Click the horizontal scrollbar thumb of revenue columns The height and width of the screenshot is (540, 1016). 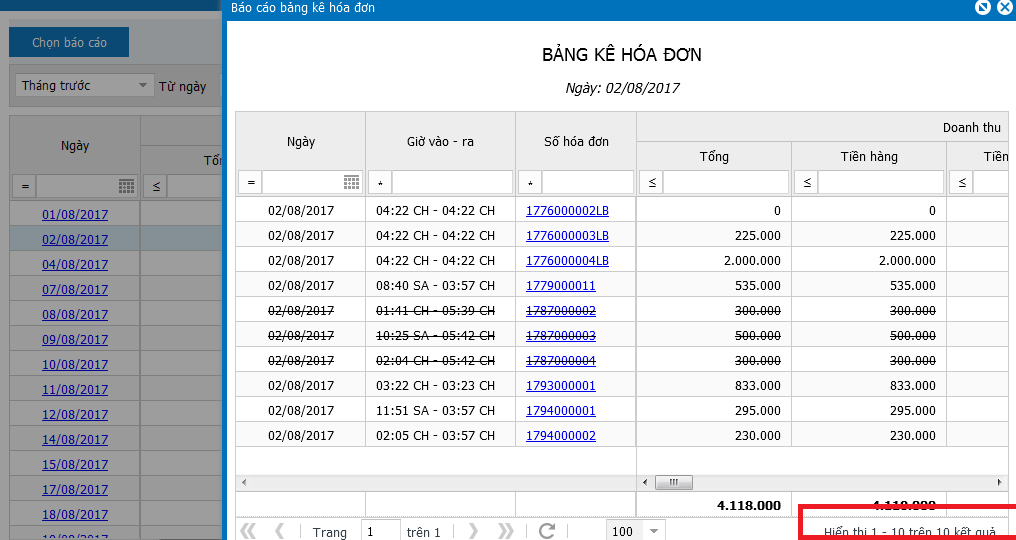673,482
